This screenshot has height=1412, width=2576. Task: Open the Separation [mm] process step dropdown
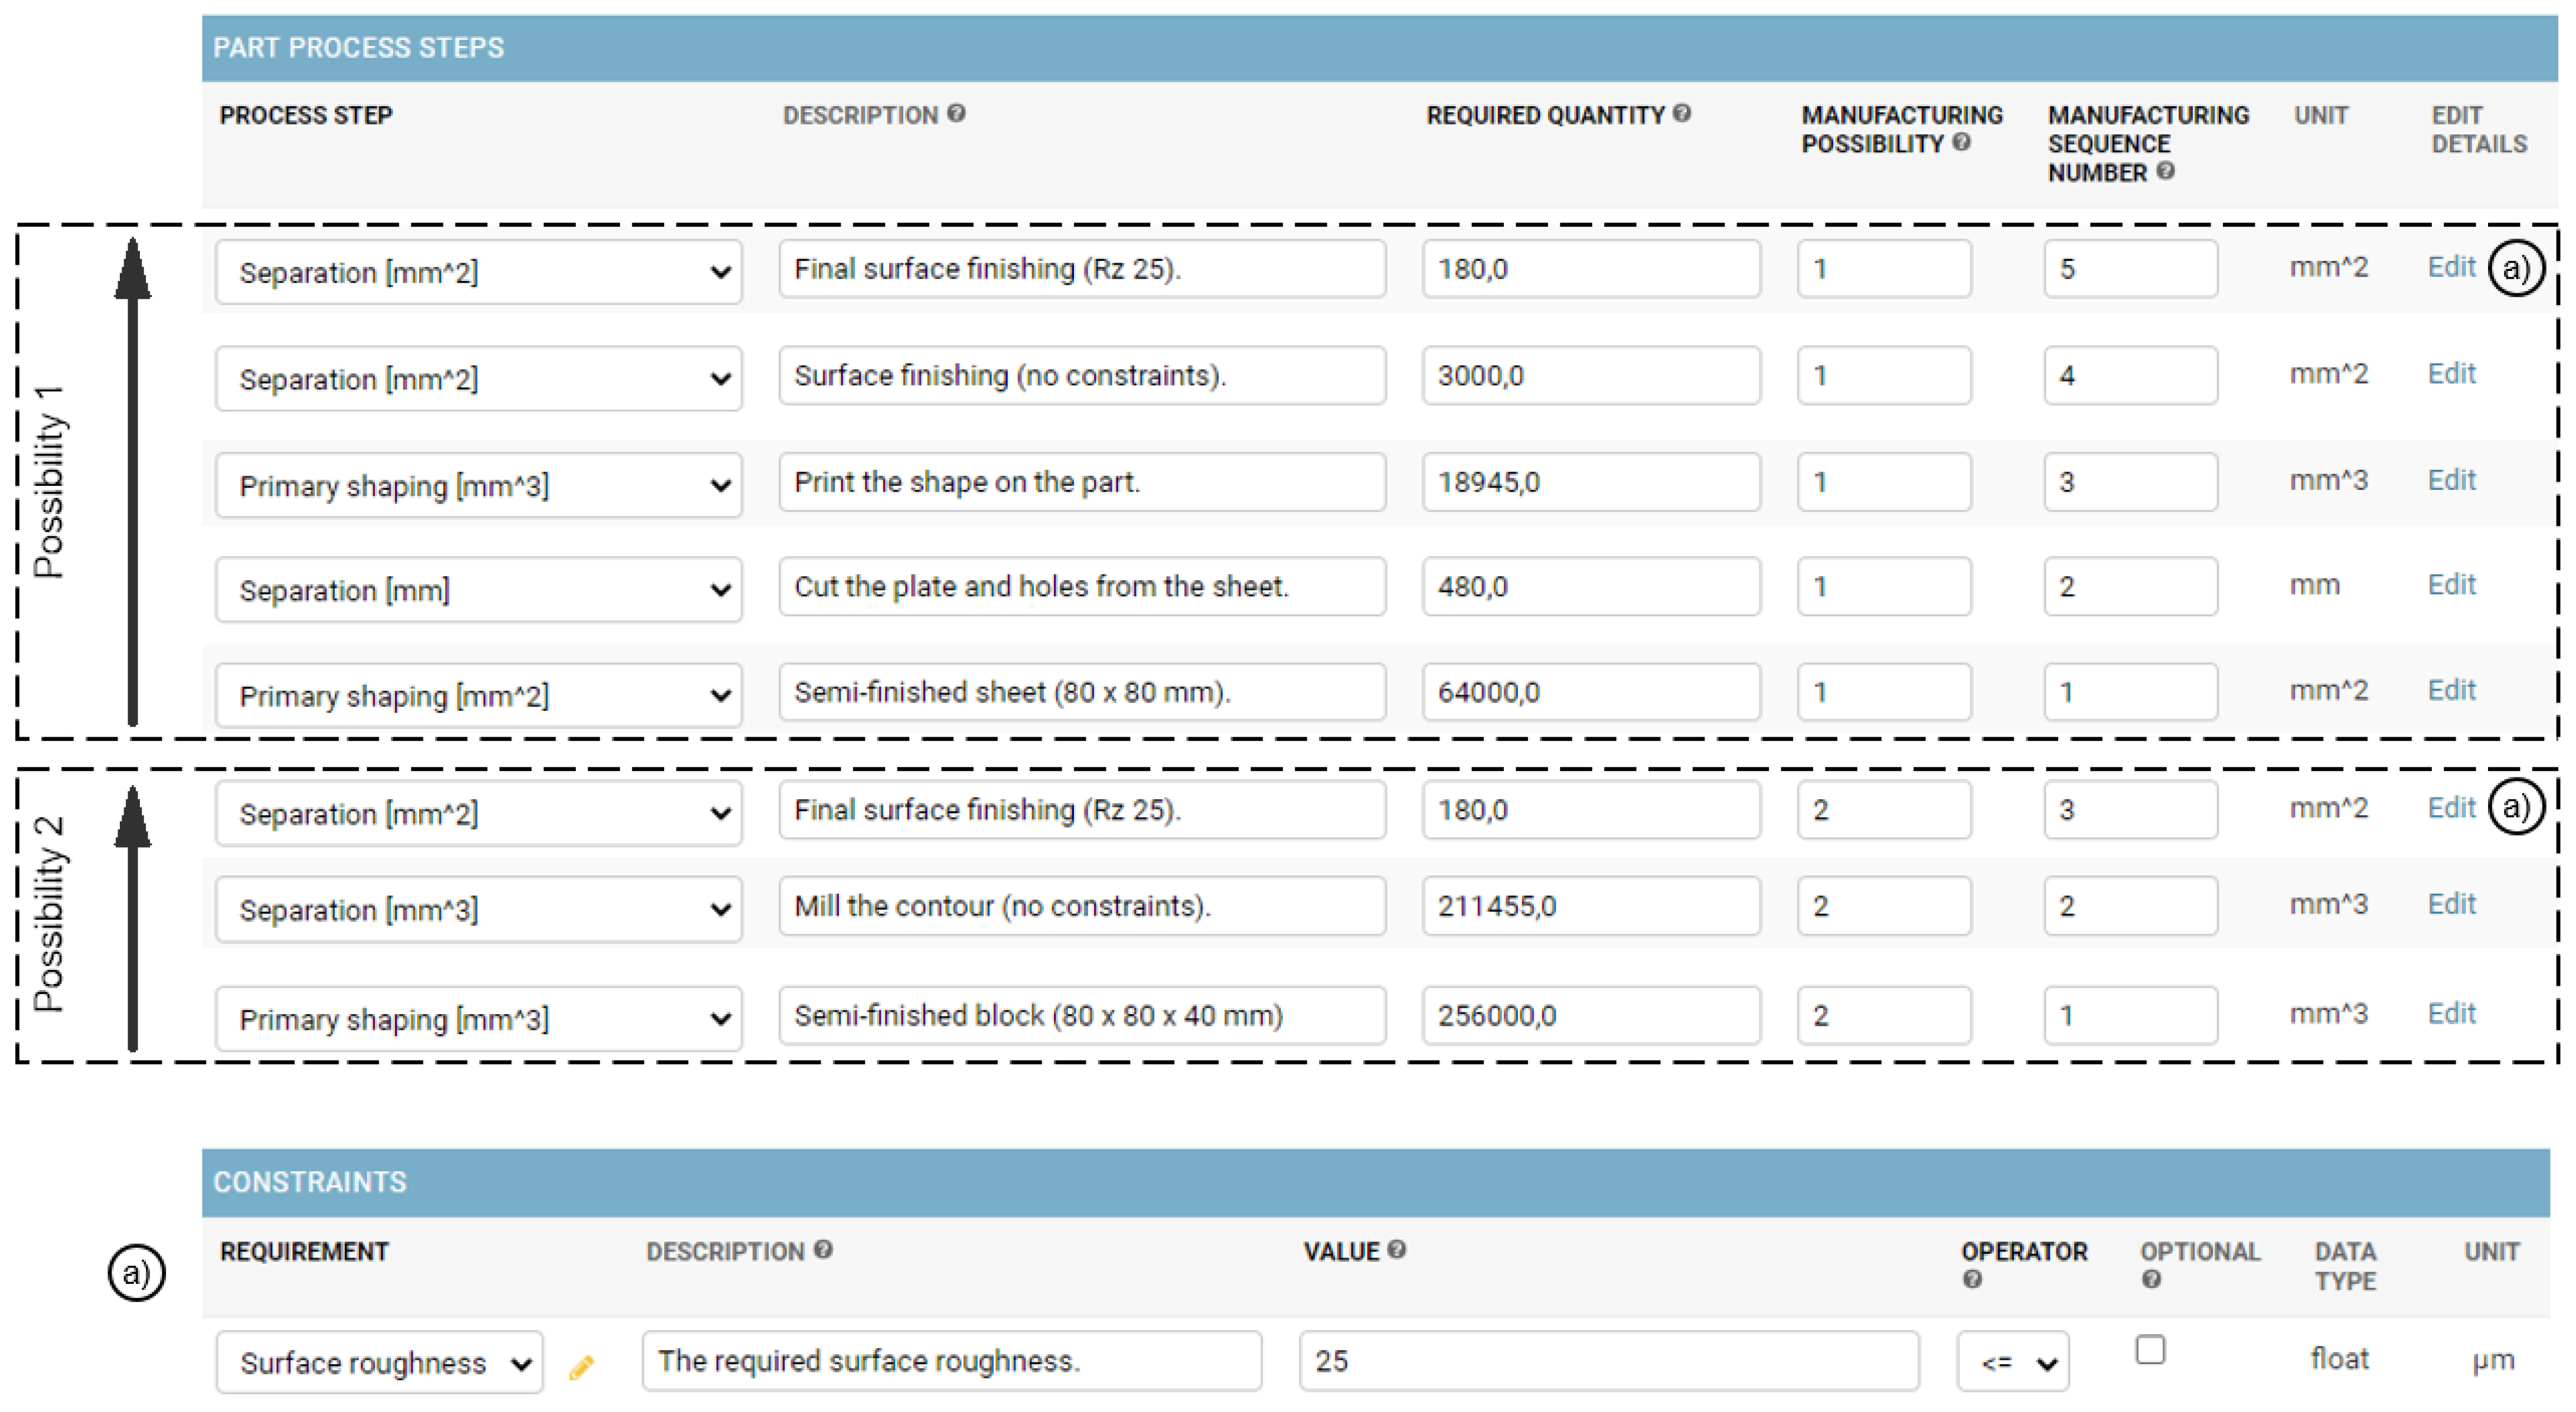[478, 590]
